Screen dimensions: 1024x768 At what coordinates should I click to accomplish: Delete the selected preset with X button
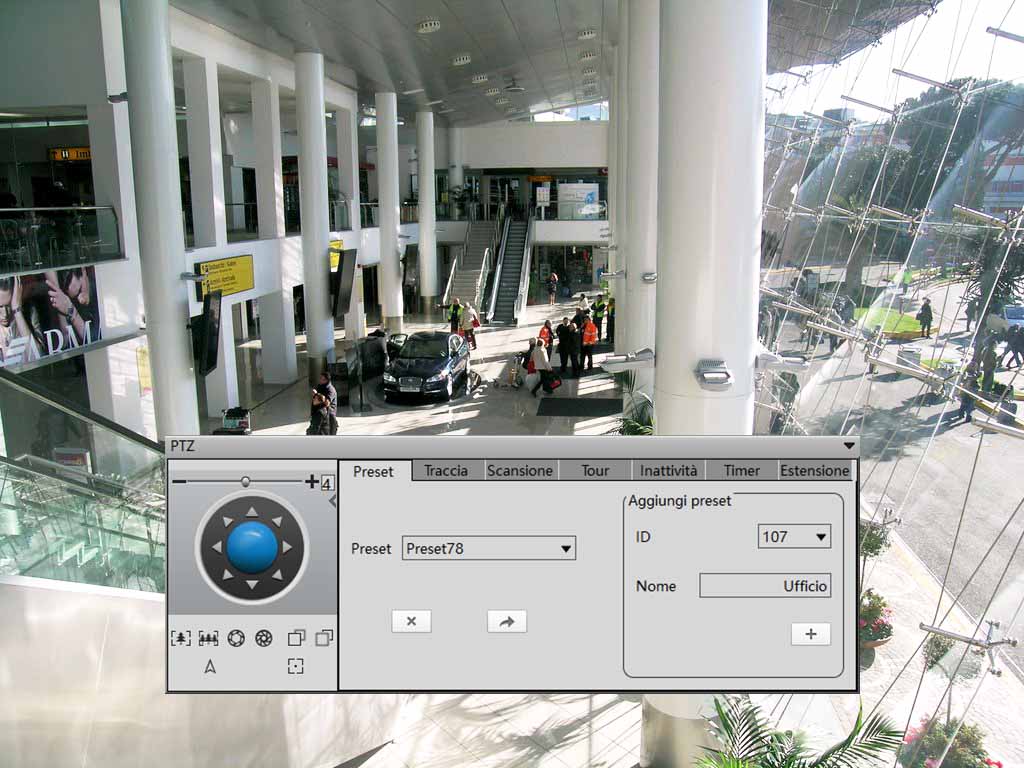[x=411, y=621]
